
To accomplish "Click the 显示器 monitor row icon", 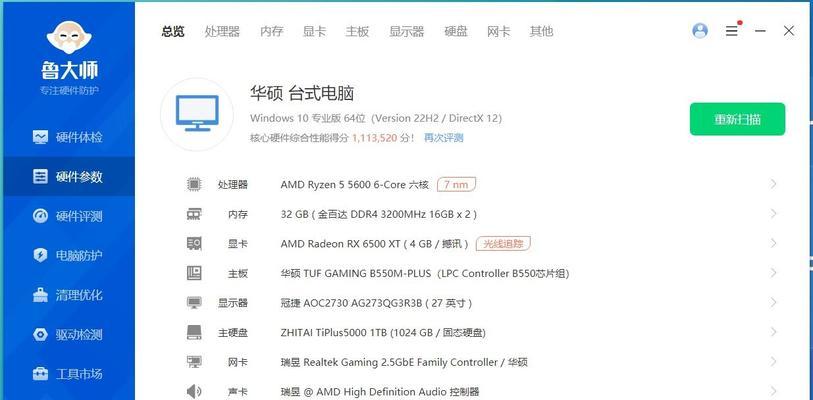I will (194, 302).
